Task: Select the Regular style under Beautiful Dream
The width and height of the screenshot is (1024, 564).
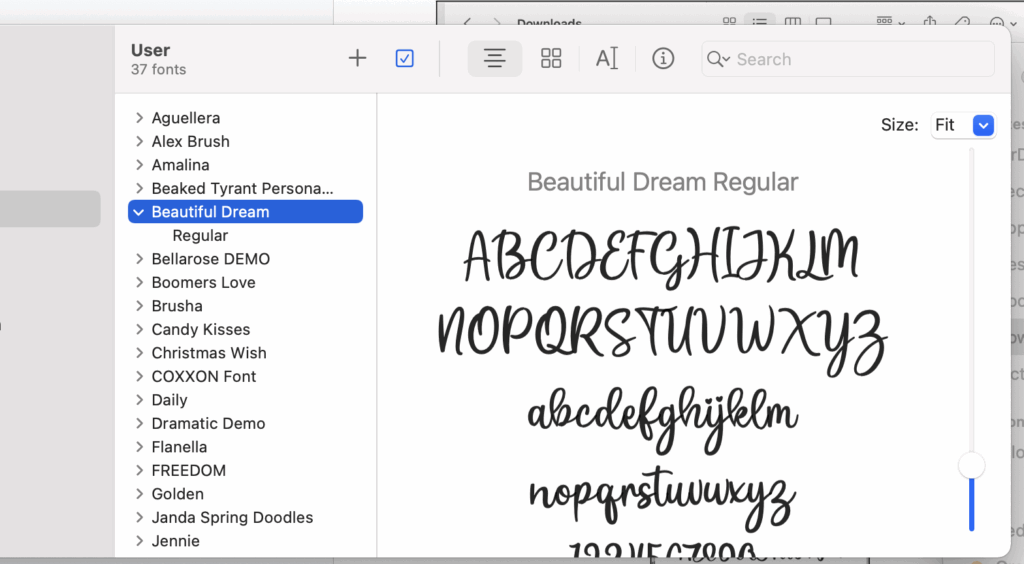Action: click(200, 236)
